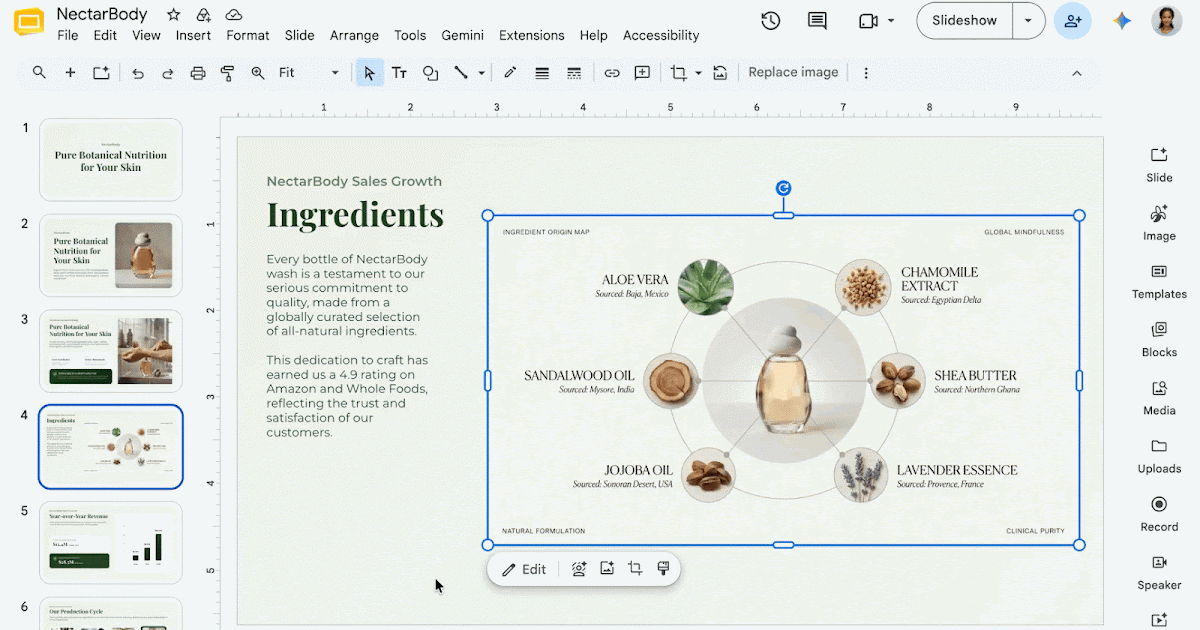This screenshot has width=1200, height=630.
Task: Open version history clock icon
Action: [x=770, y=21]
